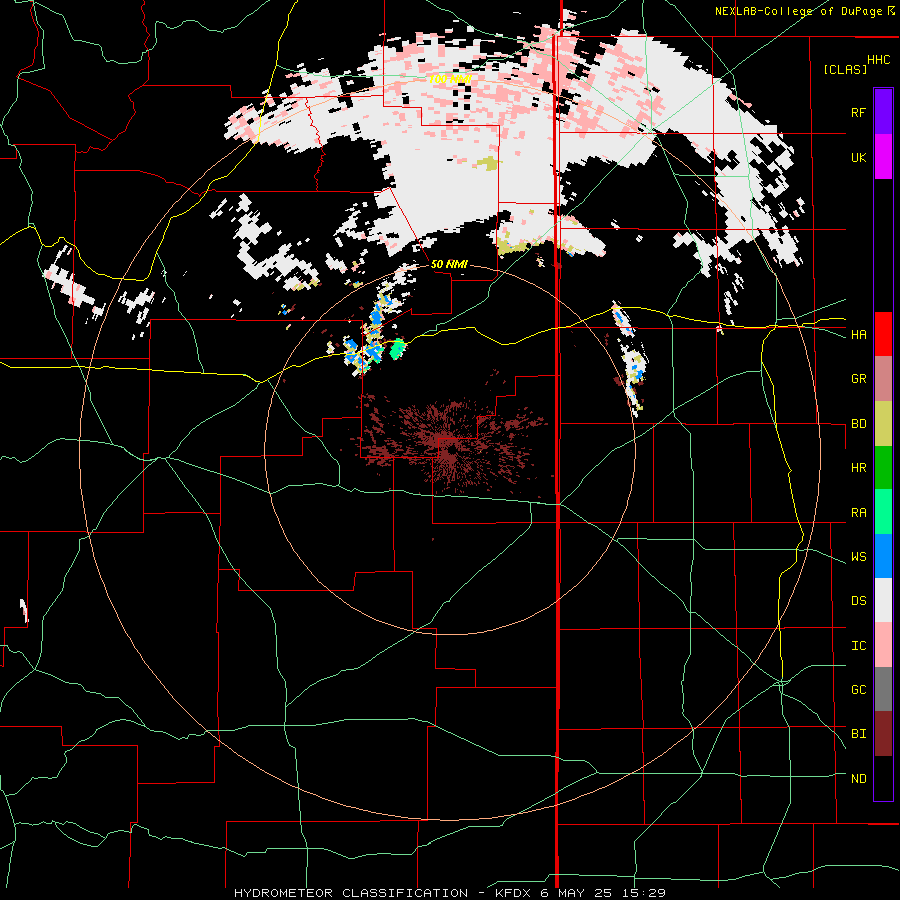Image resolution: width=900 pixels, height=900 pixels.
Task: Click the "50 NMI" range ring label
Action: [x=449, y=265]
